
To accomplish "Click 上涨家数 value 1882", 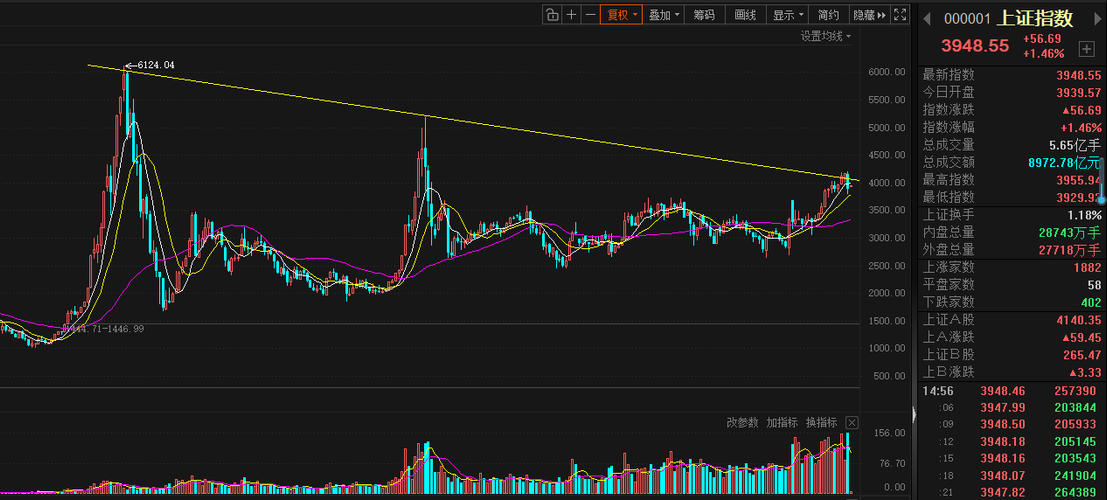I will [x=1087, y=268].
